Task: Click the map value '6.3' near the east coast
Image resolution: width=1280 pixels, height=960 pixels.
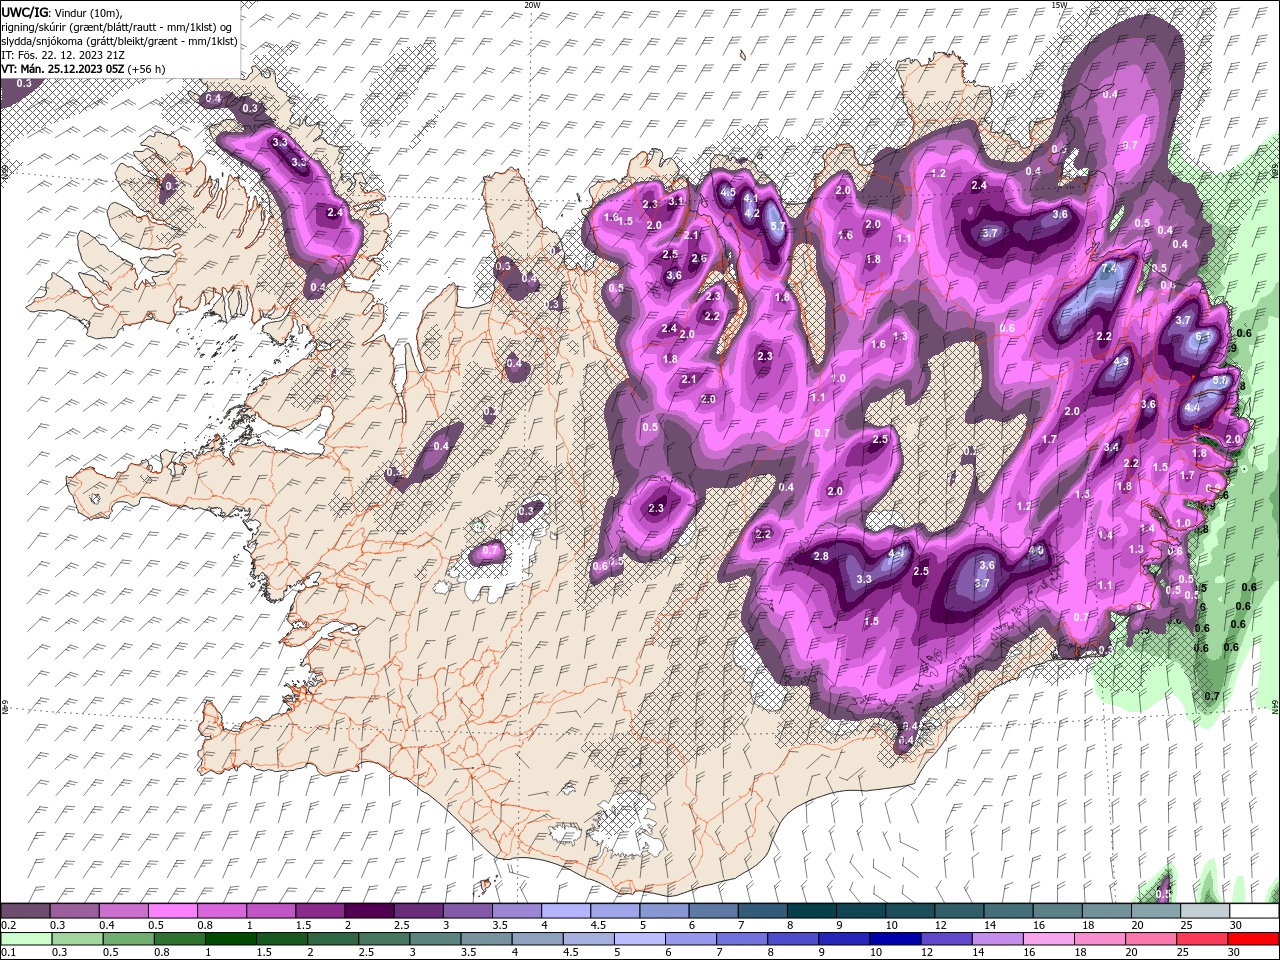Action: pyautogui.click(x=1202, y=337)
